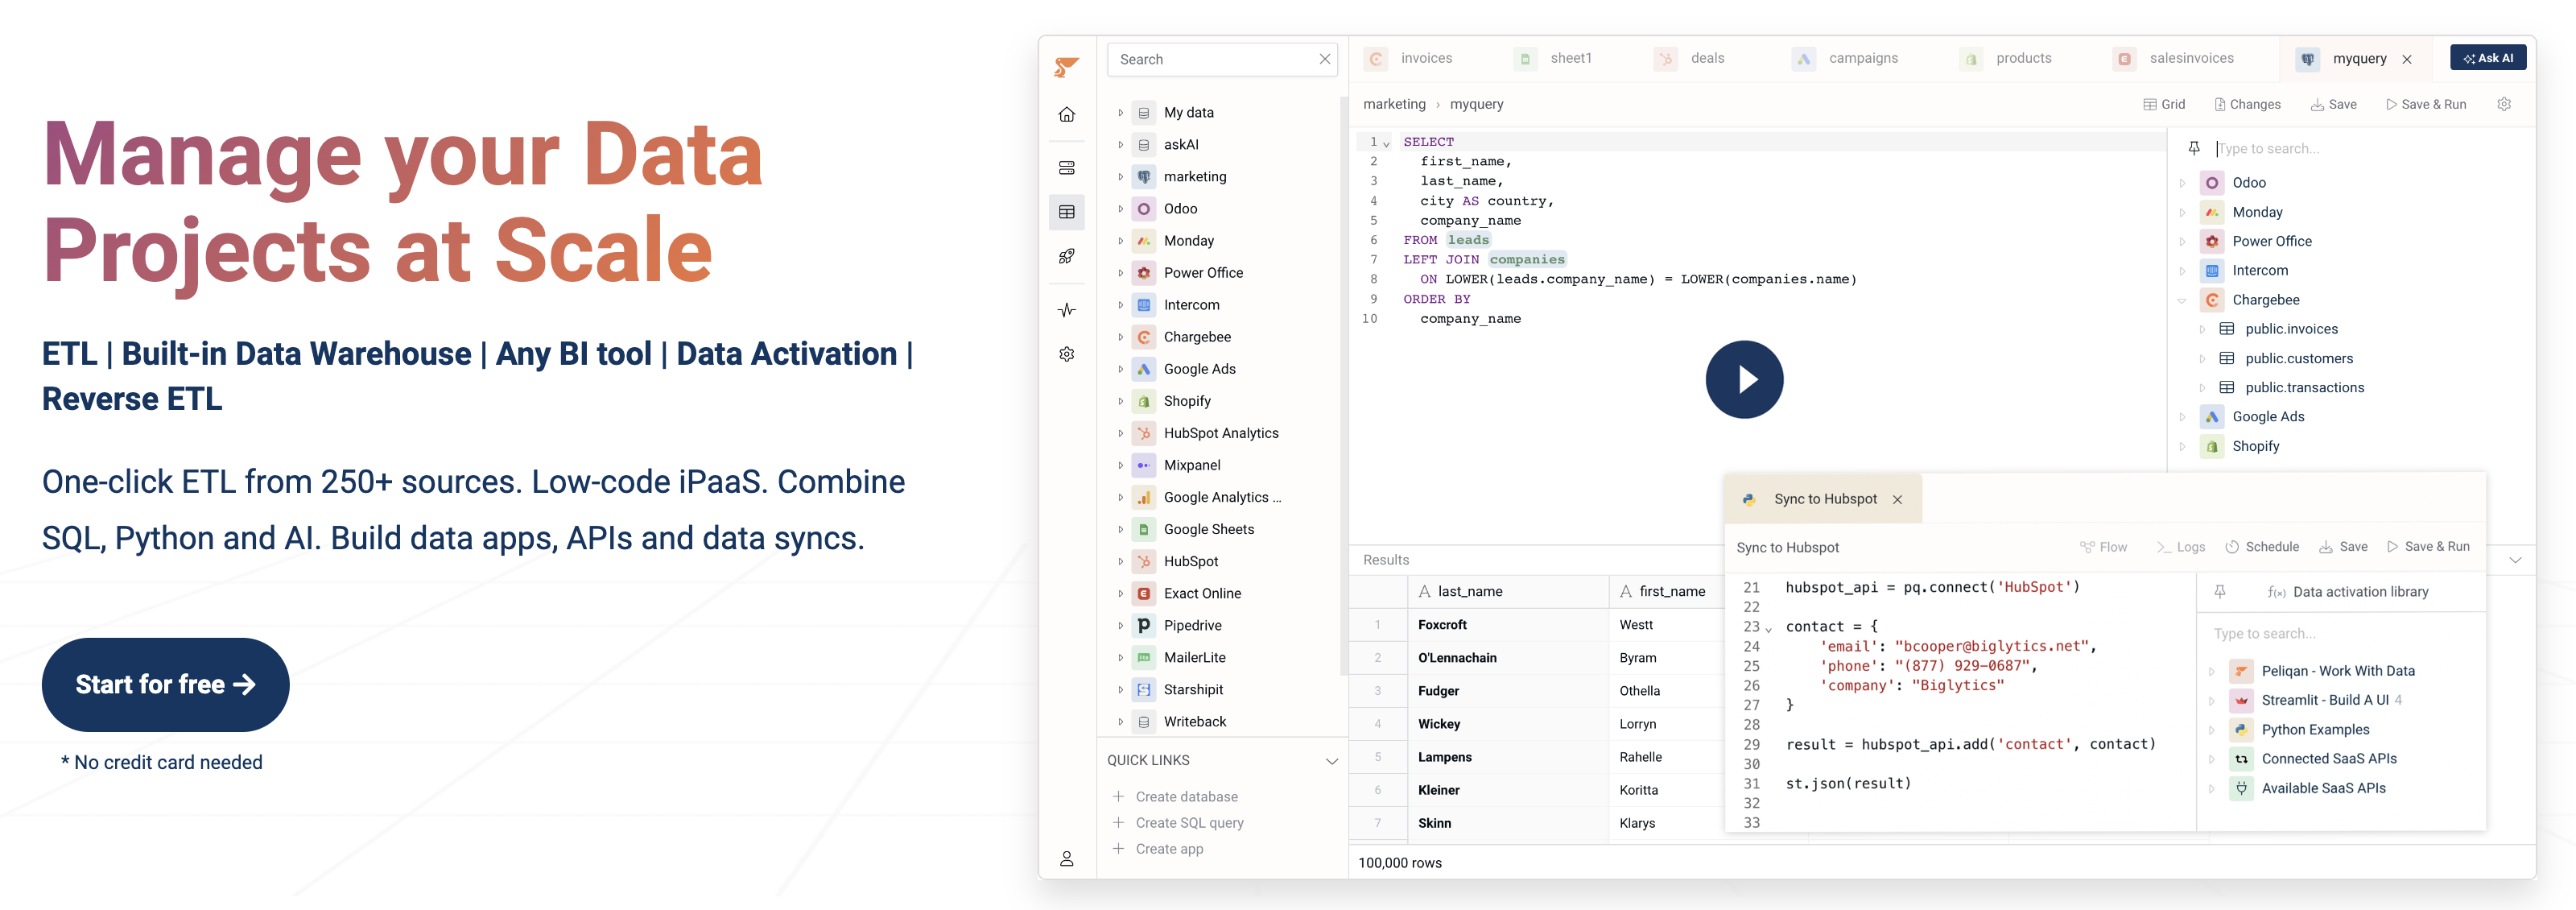The height and width of the screenshot is (910, 2576).
Task: Open the activity monitor icon in the sidebar
Action: click(x=1067, y=309)
